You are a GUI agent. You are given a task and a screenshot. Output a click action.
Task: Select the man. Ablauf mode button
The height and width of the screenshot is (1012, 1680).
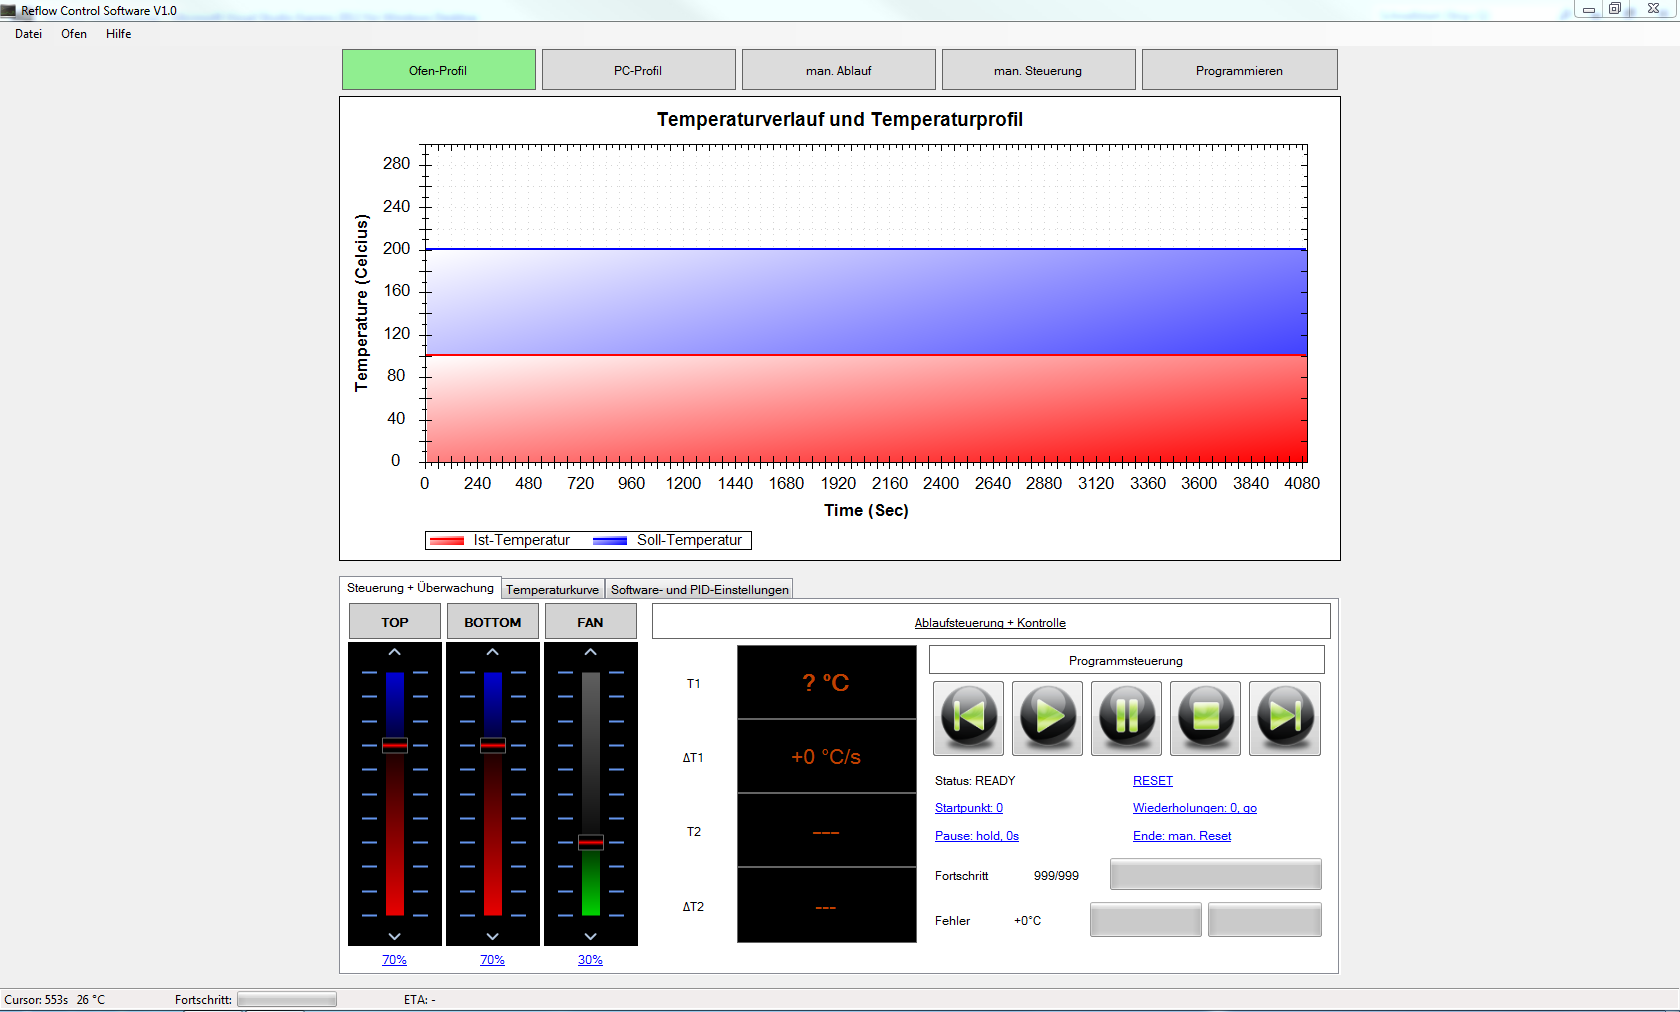tap(839, 70)
